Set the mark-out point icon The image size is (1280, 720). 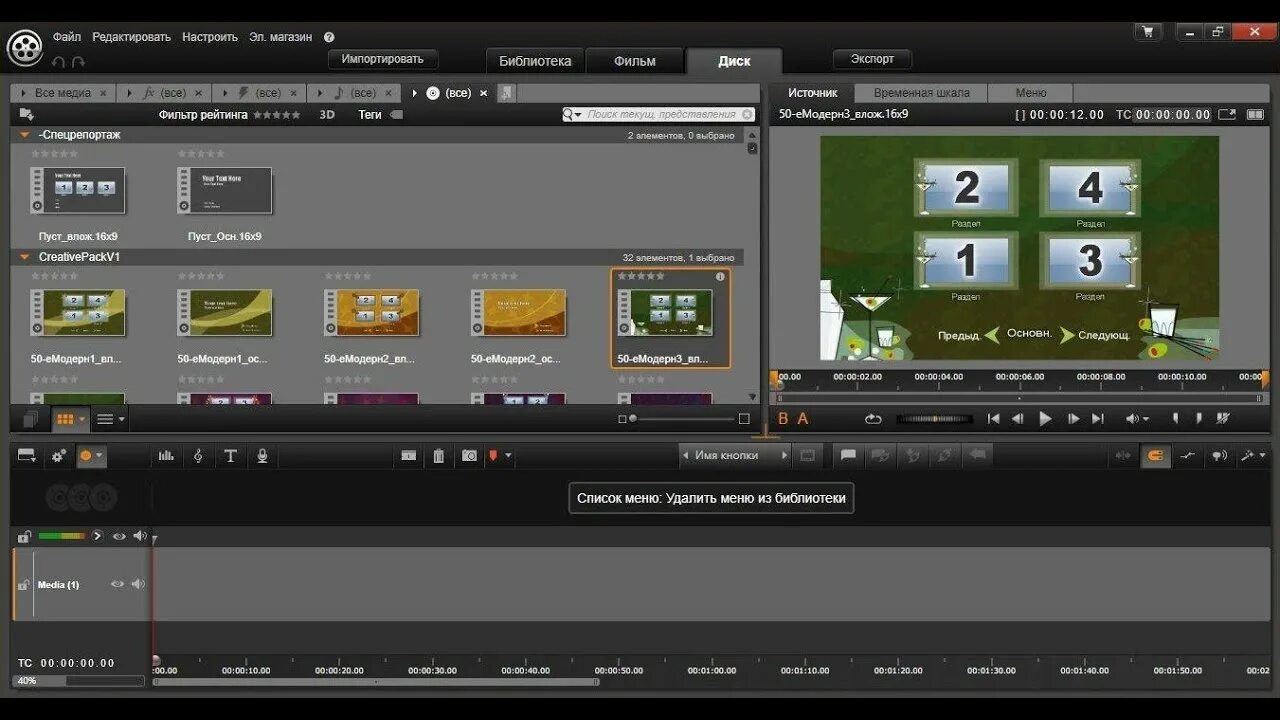(x=1199, y=419)
